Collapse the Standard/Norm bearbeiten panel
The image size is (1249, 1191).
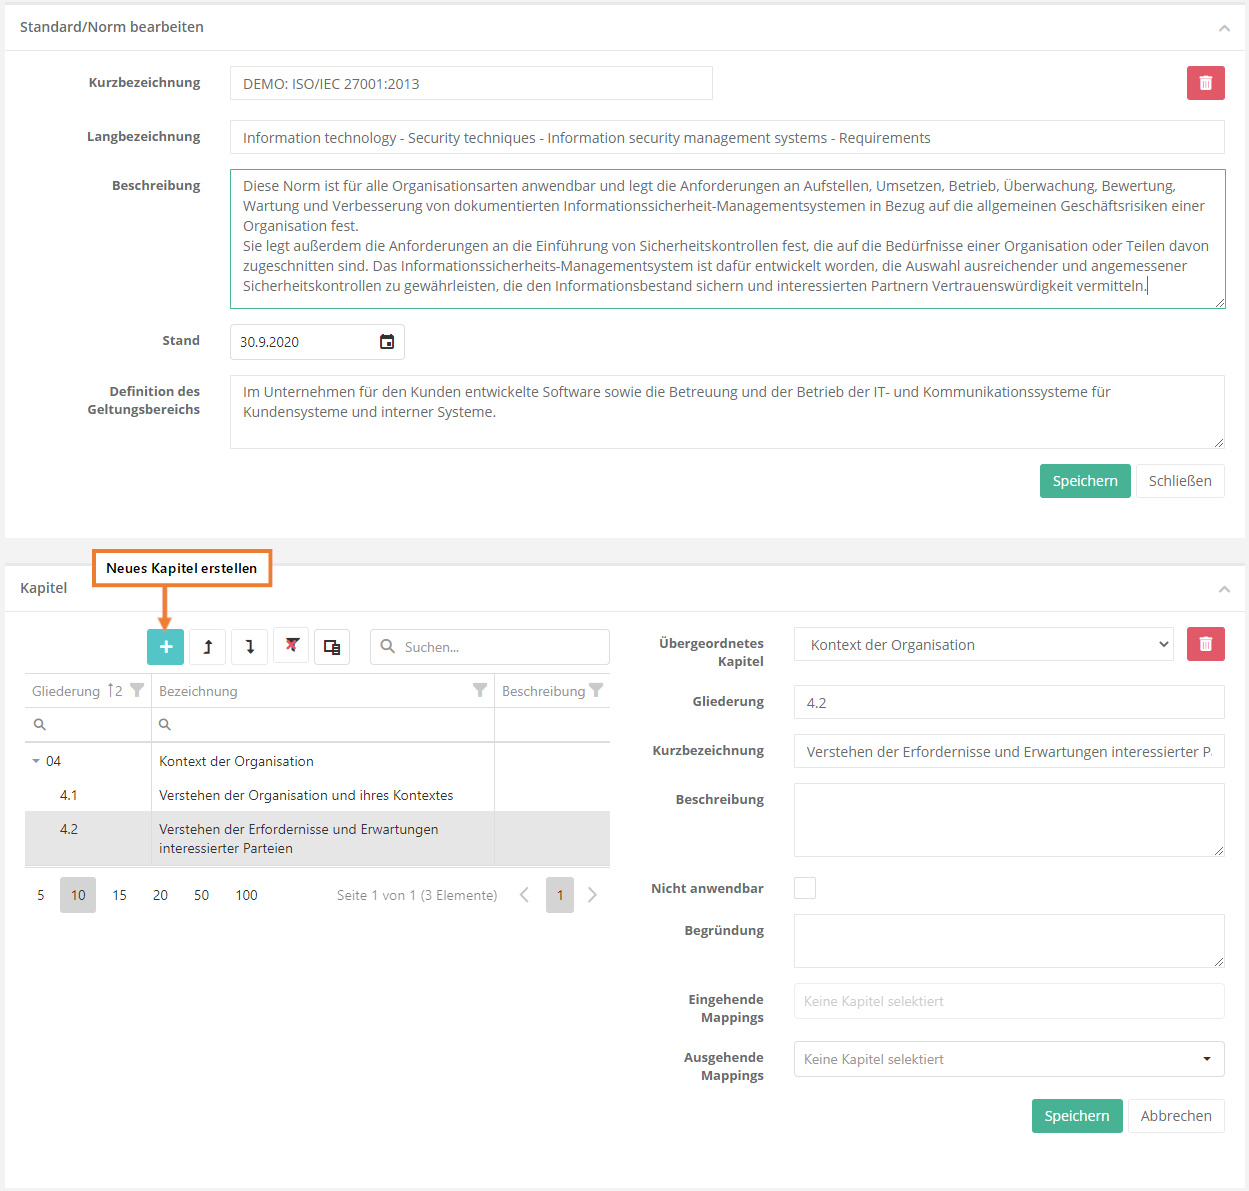tap(1224, 28)
